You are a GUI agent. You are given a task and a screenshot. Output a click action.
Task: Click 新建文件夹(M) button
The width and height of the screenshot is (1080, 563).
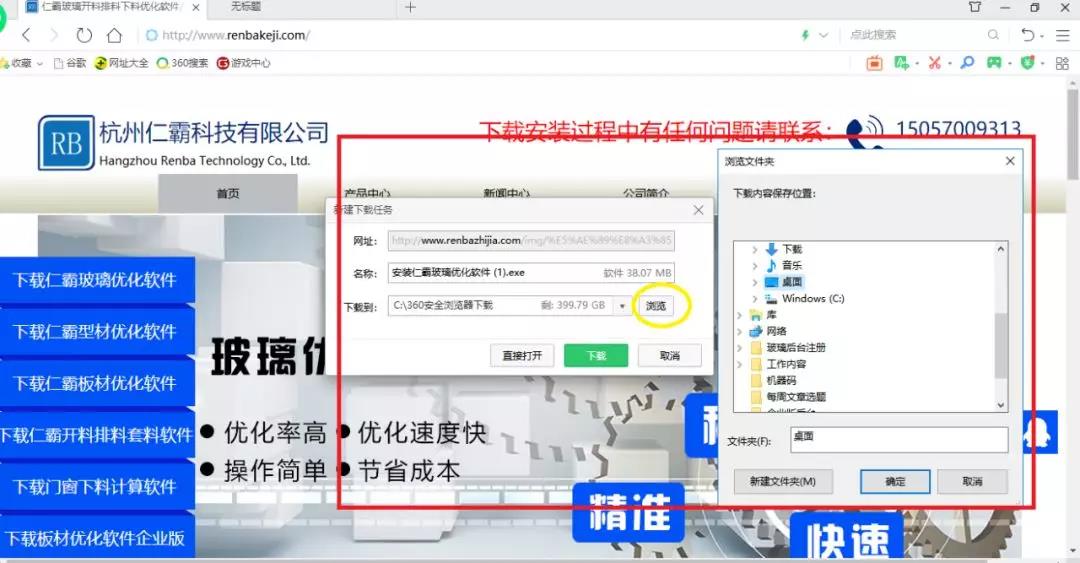[x=782, y=482]
